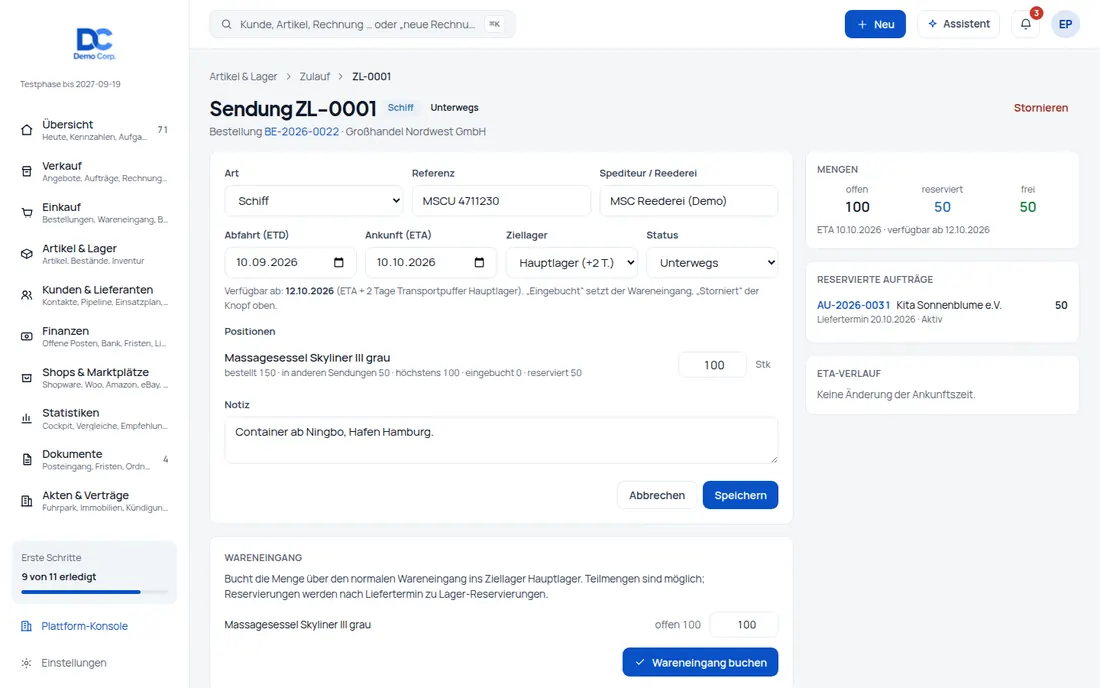The image size is (1100, 688).
Task: Click 'Keine Änderung der Ankunftszeit.' text
Action: point(896,394)
